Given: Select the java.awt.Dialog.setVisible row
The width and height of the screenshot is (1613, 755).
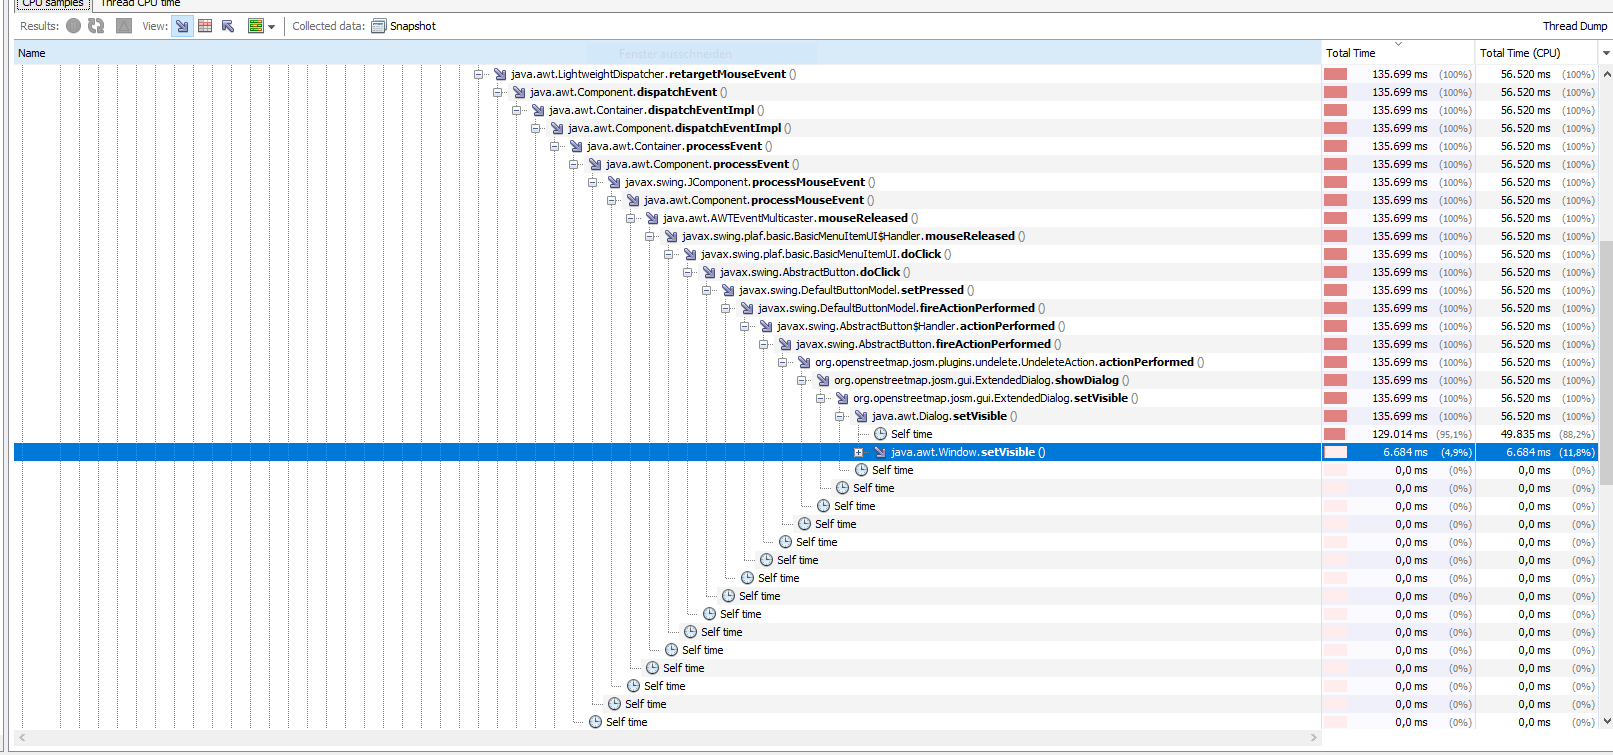Looking at the screenshot, I should point(667,416).
